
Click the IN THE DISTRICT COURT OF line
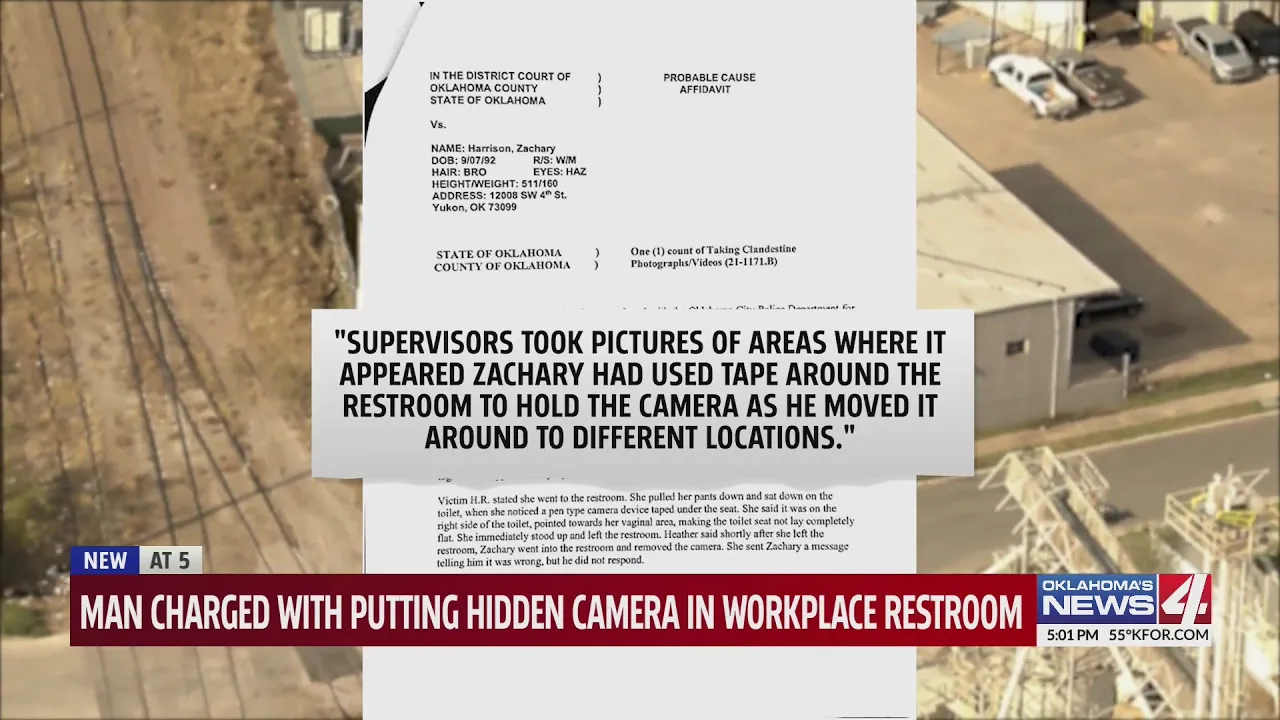coord(500,77)
